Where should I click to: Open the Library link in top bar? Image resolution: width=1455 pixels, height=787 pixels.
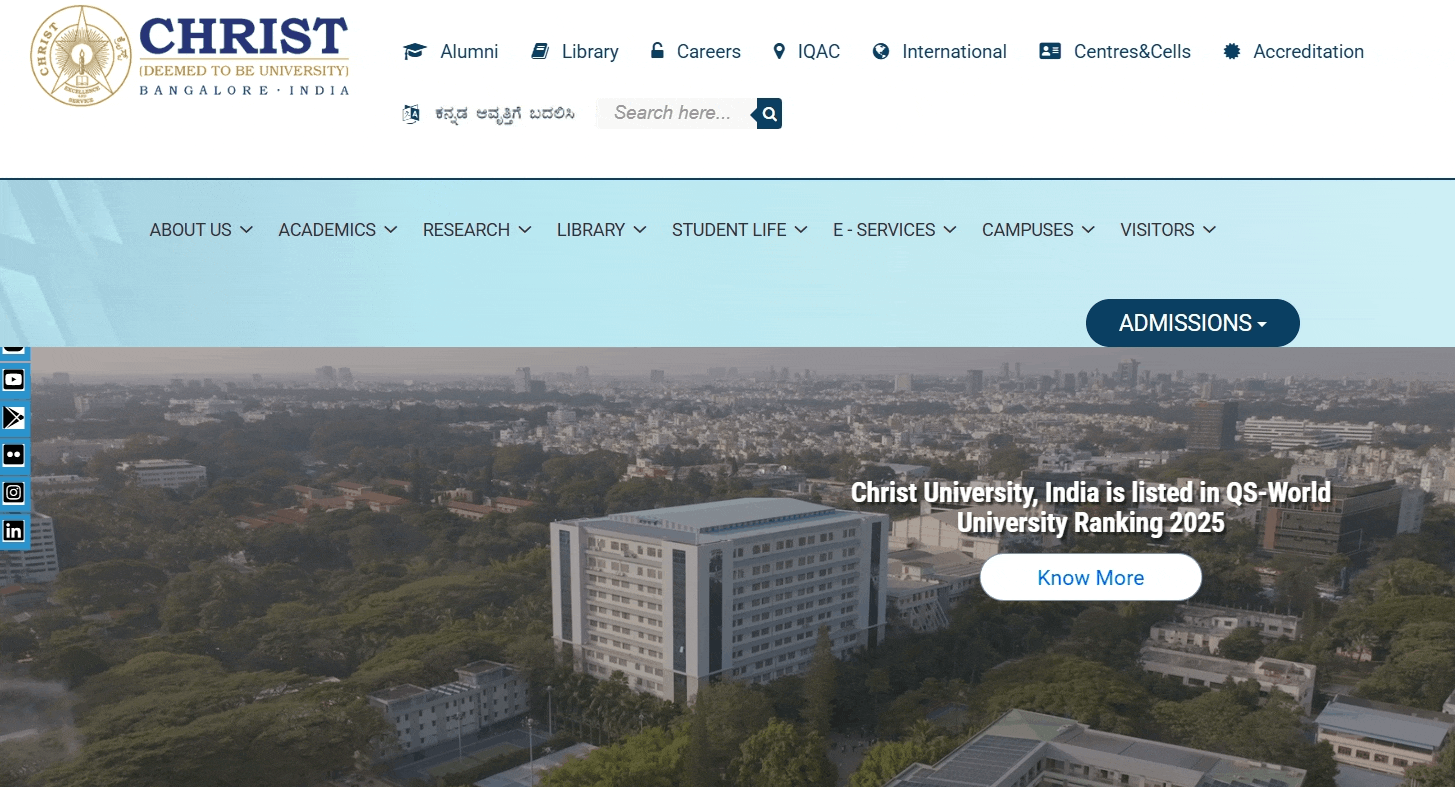point(590,51)
